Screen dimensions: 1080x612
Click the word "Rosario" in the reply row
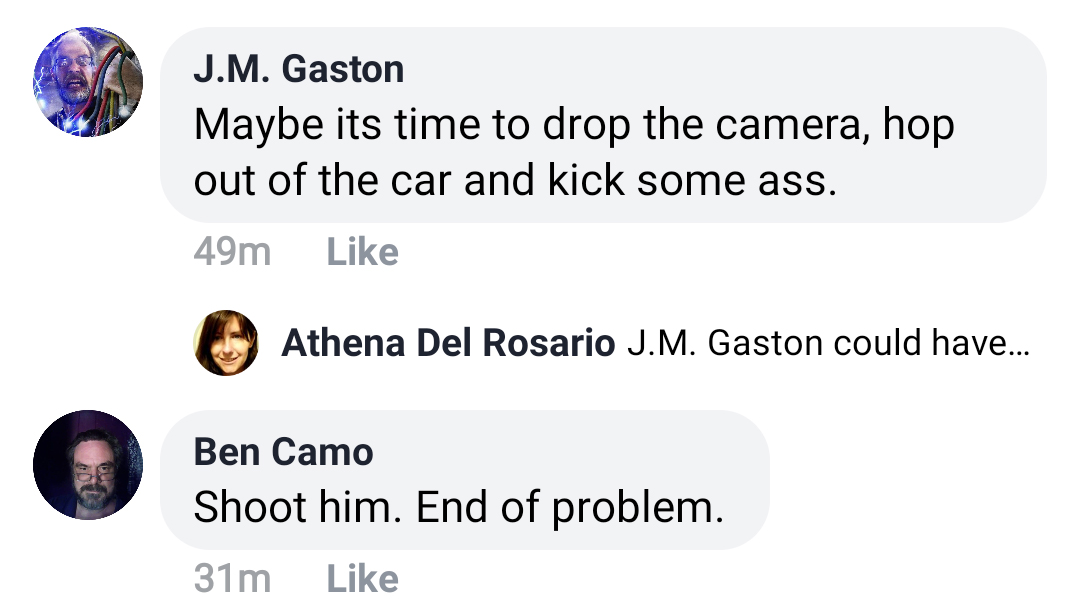548,343
